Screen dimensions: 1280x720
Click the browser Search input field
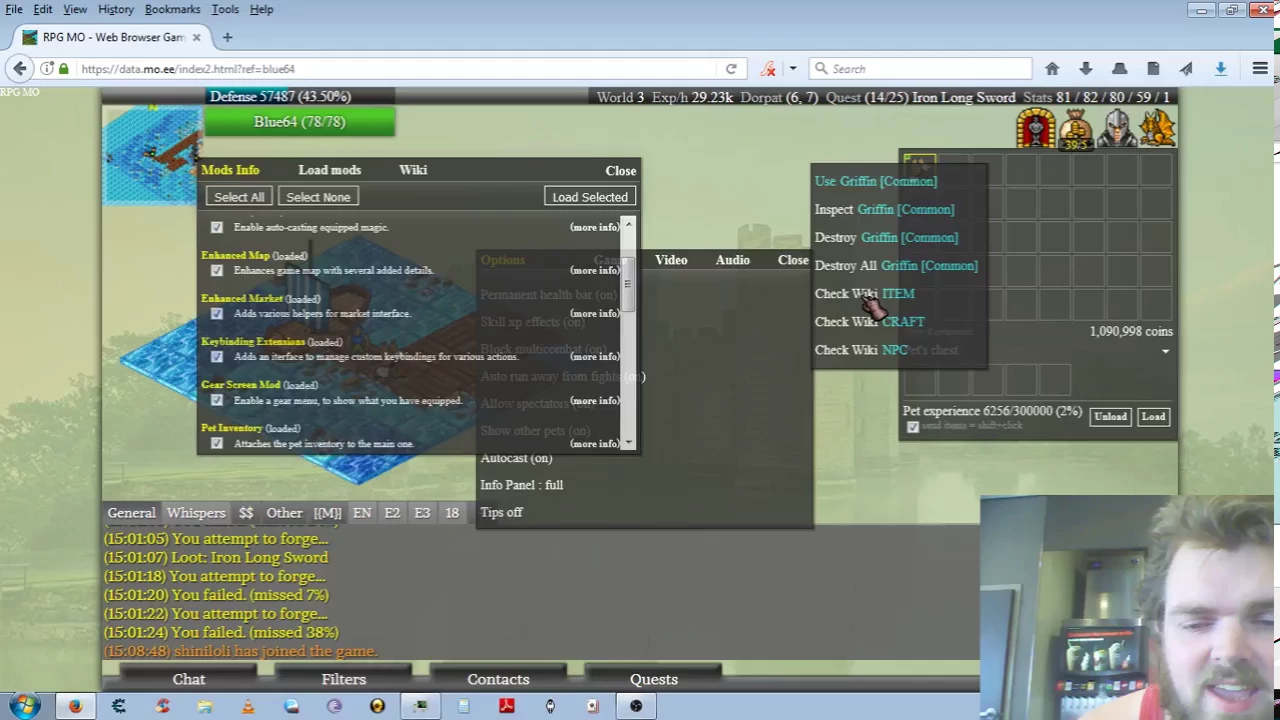tap(920, 69)
